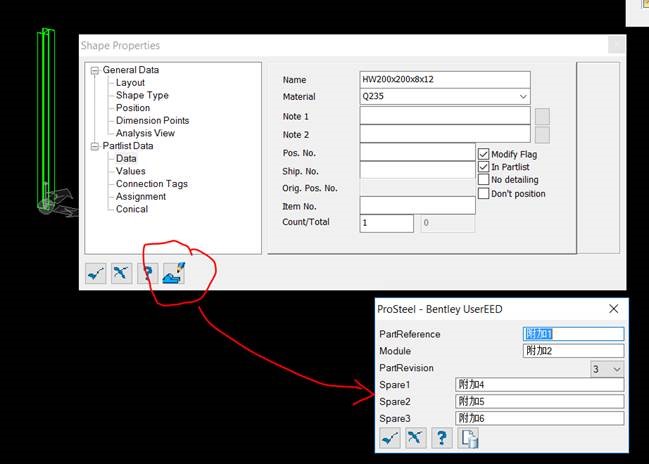The image size is (649, 464).
Task: Enable the No detailing checkbox
Action: click(483, 180)
